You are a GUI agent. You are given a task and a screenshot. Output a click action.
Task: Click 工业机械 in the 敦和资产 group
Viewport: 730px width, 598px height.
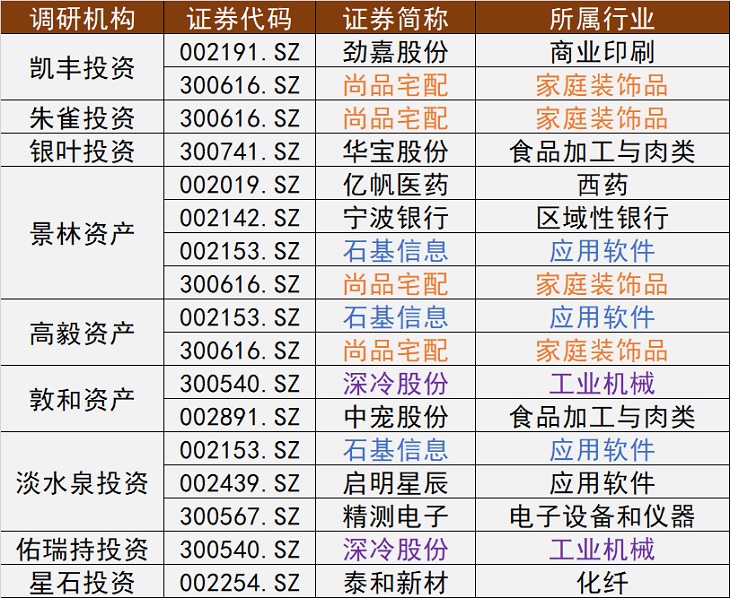(x=602, y=383)
